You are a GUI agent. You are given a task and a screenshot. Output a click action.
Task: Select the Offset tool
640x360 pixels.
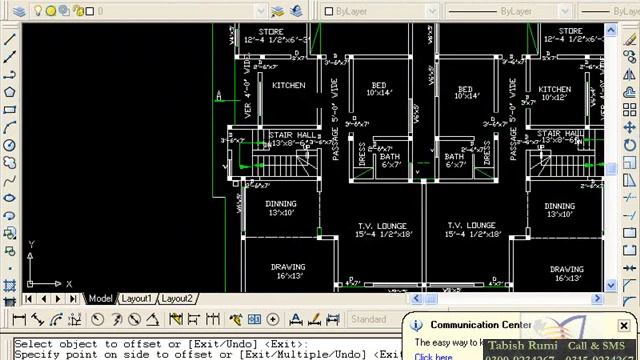[630, 92]
